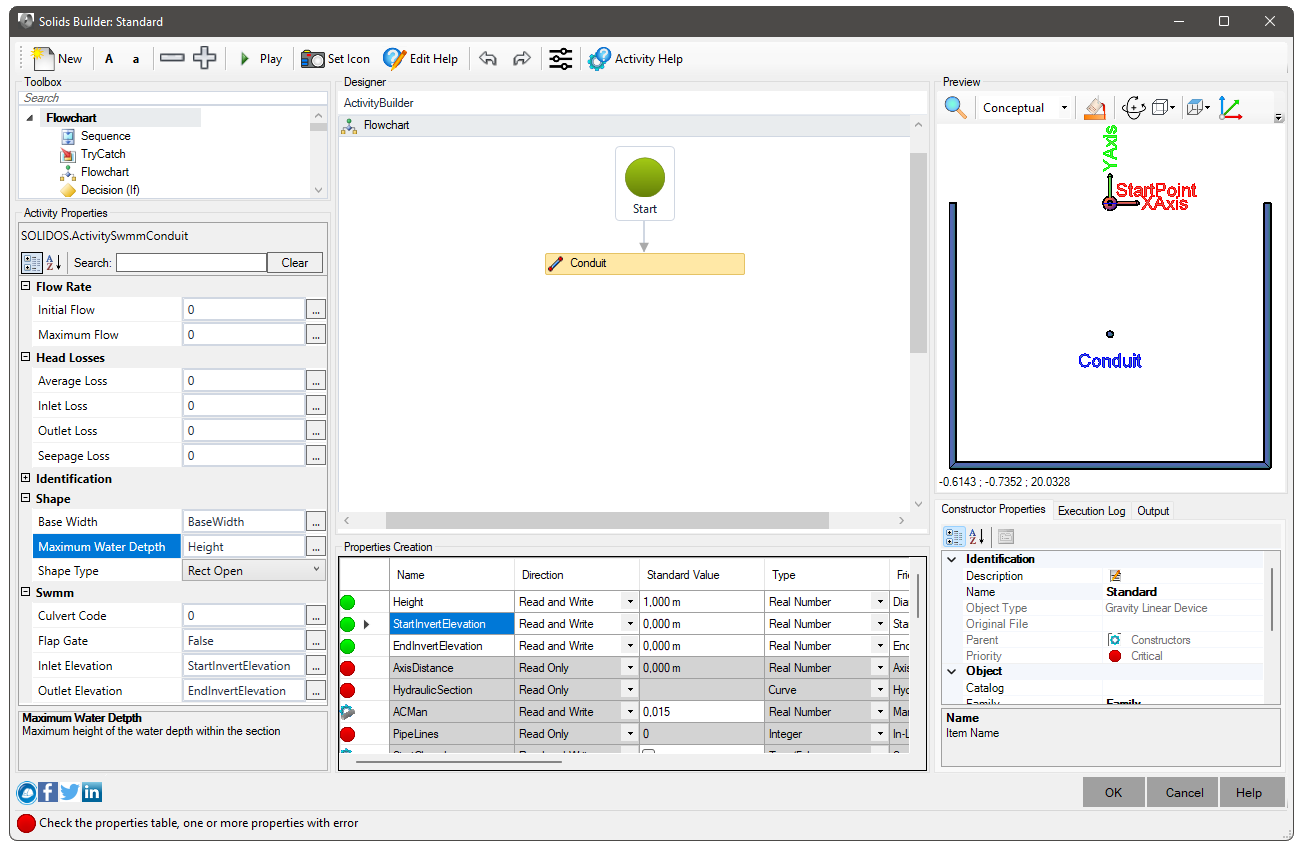This screenshot has height=851, width=1303.
Task: Collapse the Flow Rate group
Action: pos(26,287)
